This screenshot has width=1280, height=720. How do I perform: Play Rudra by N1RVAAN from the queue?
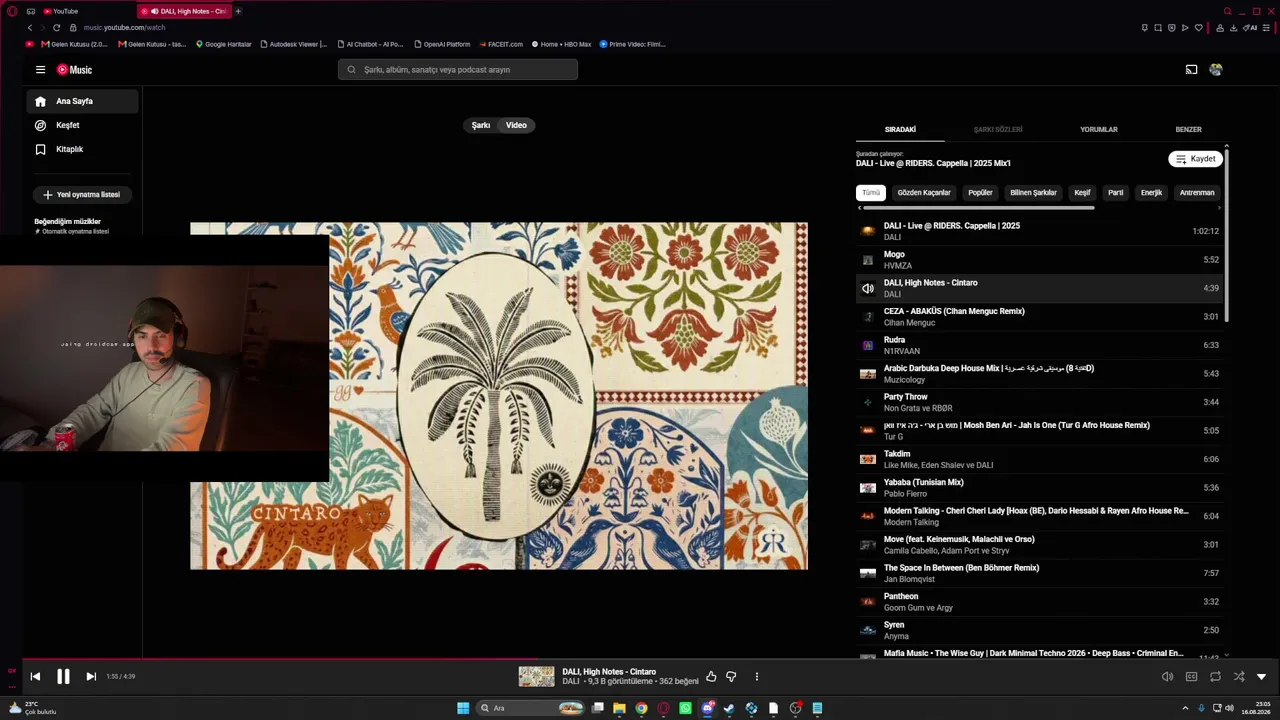(x=1040, y=345)
